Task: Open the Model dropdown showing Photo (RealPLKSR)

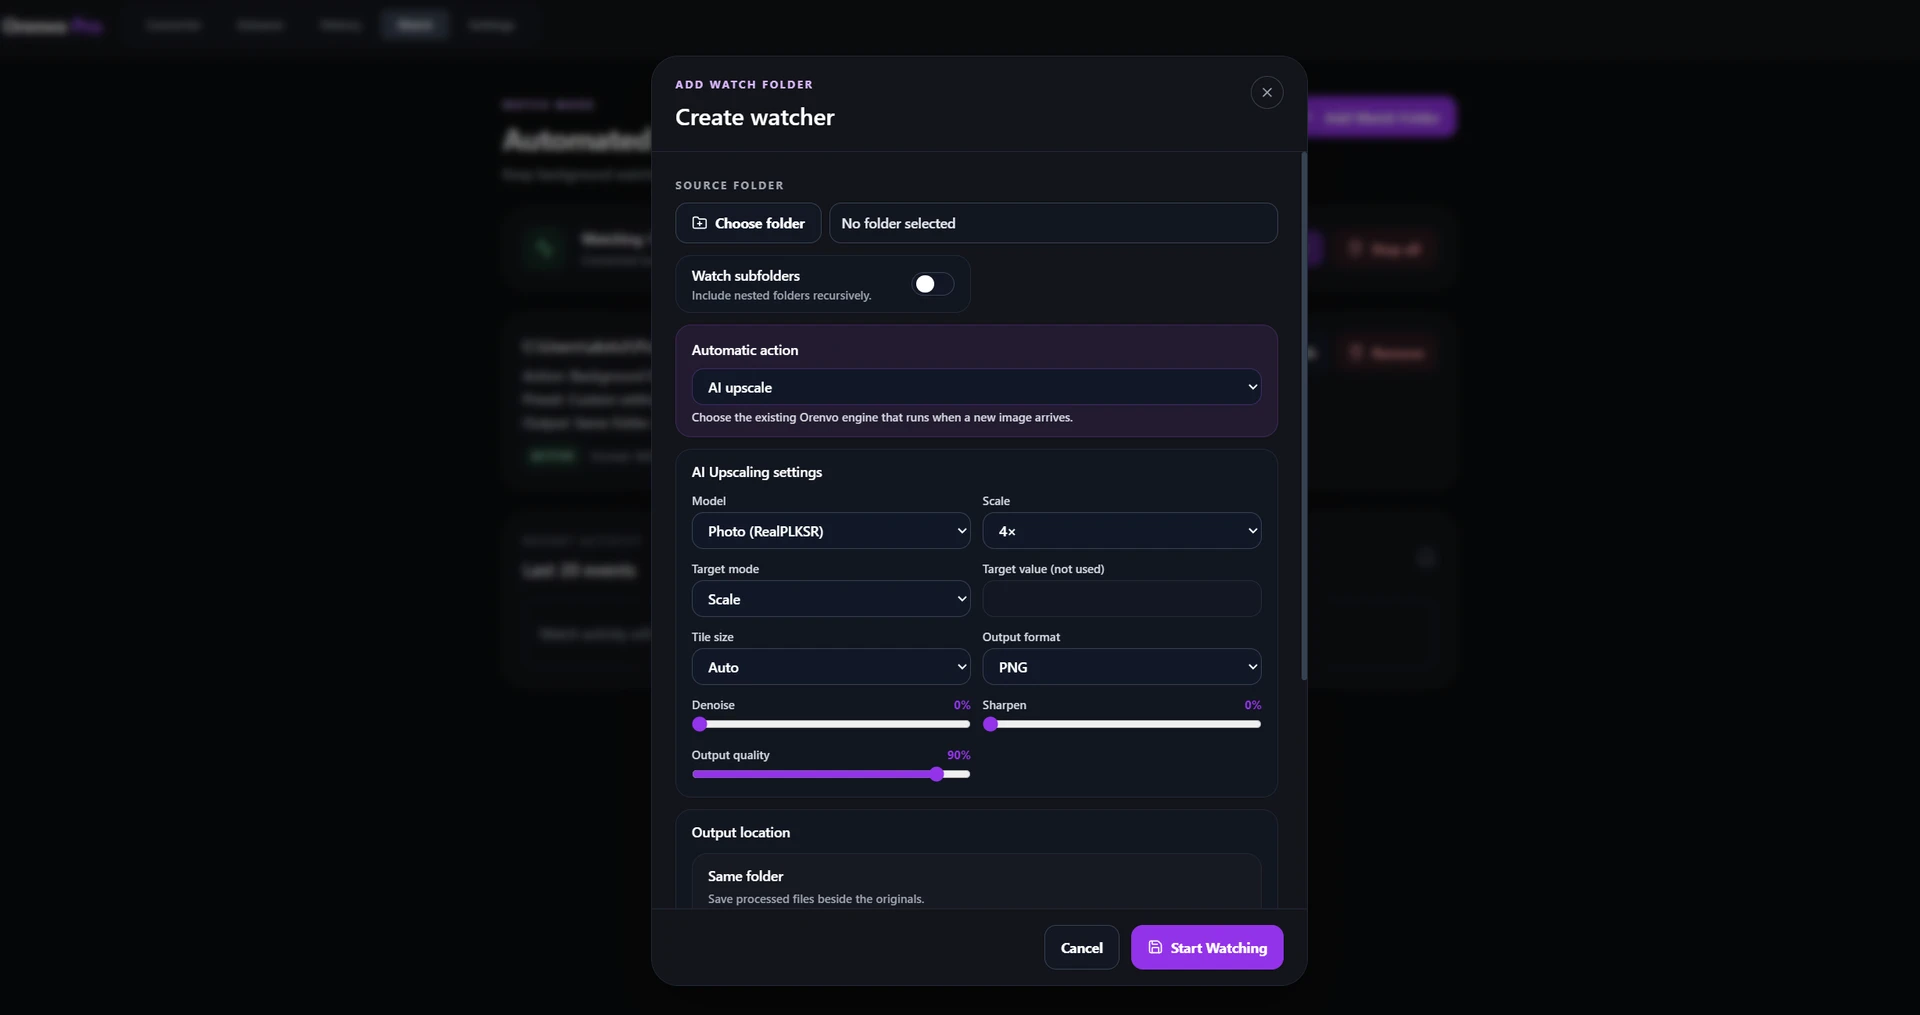Action: [831, 531]
